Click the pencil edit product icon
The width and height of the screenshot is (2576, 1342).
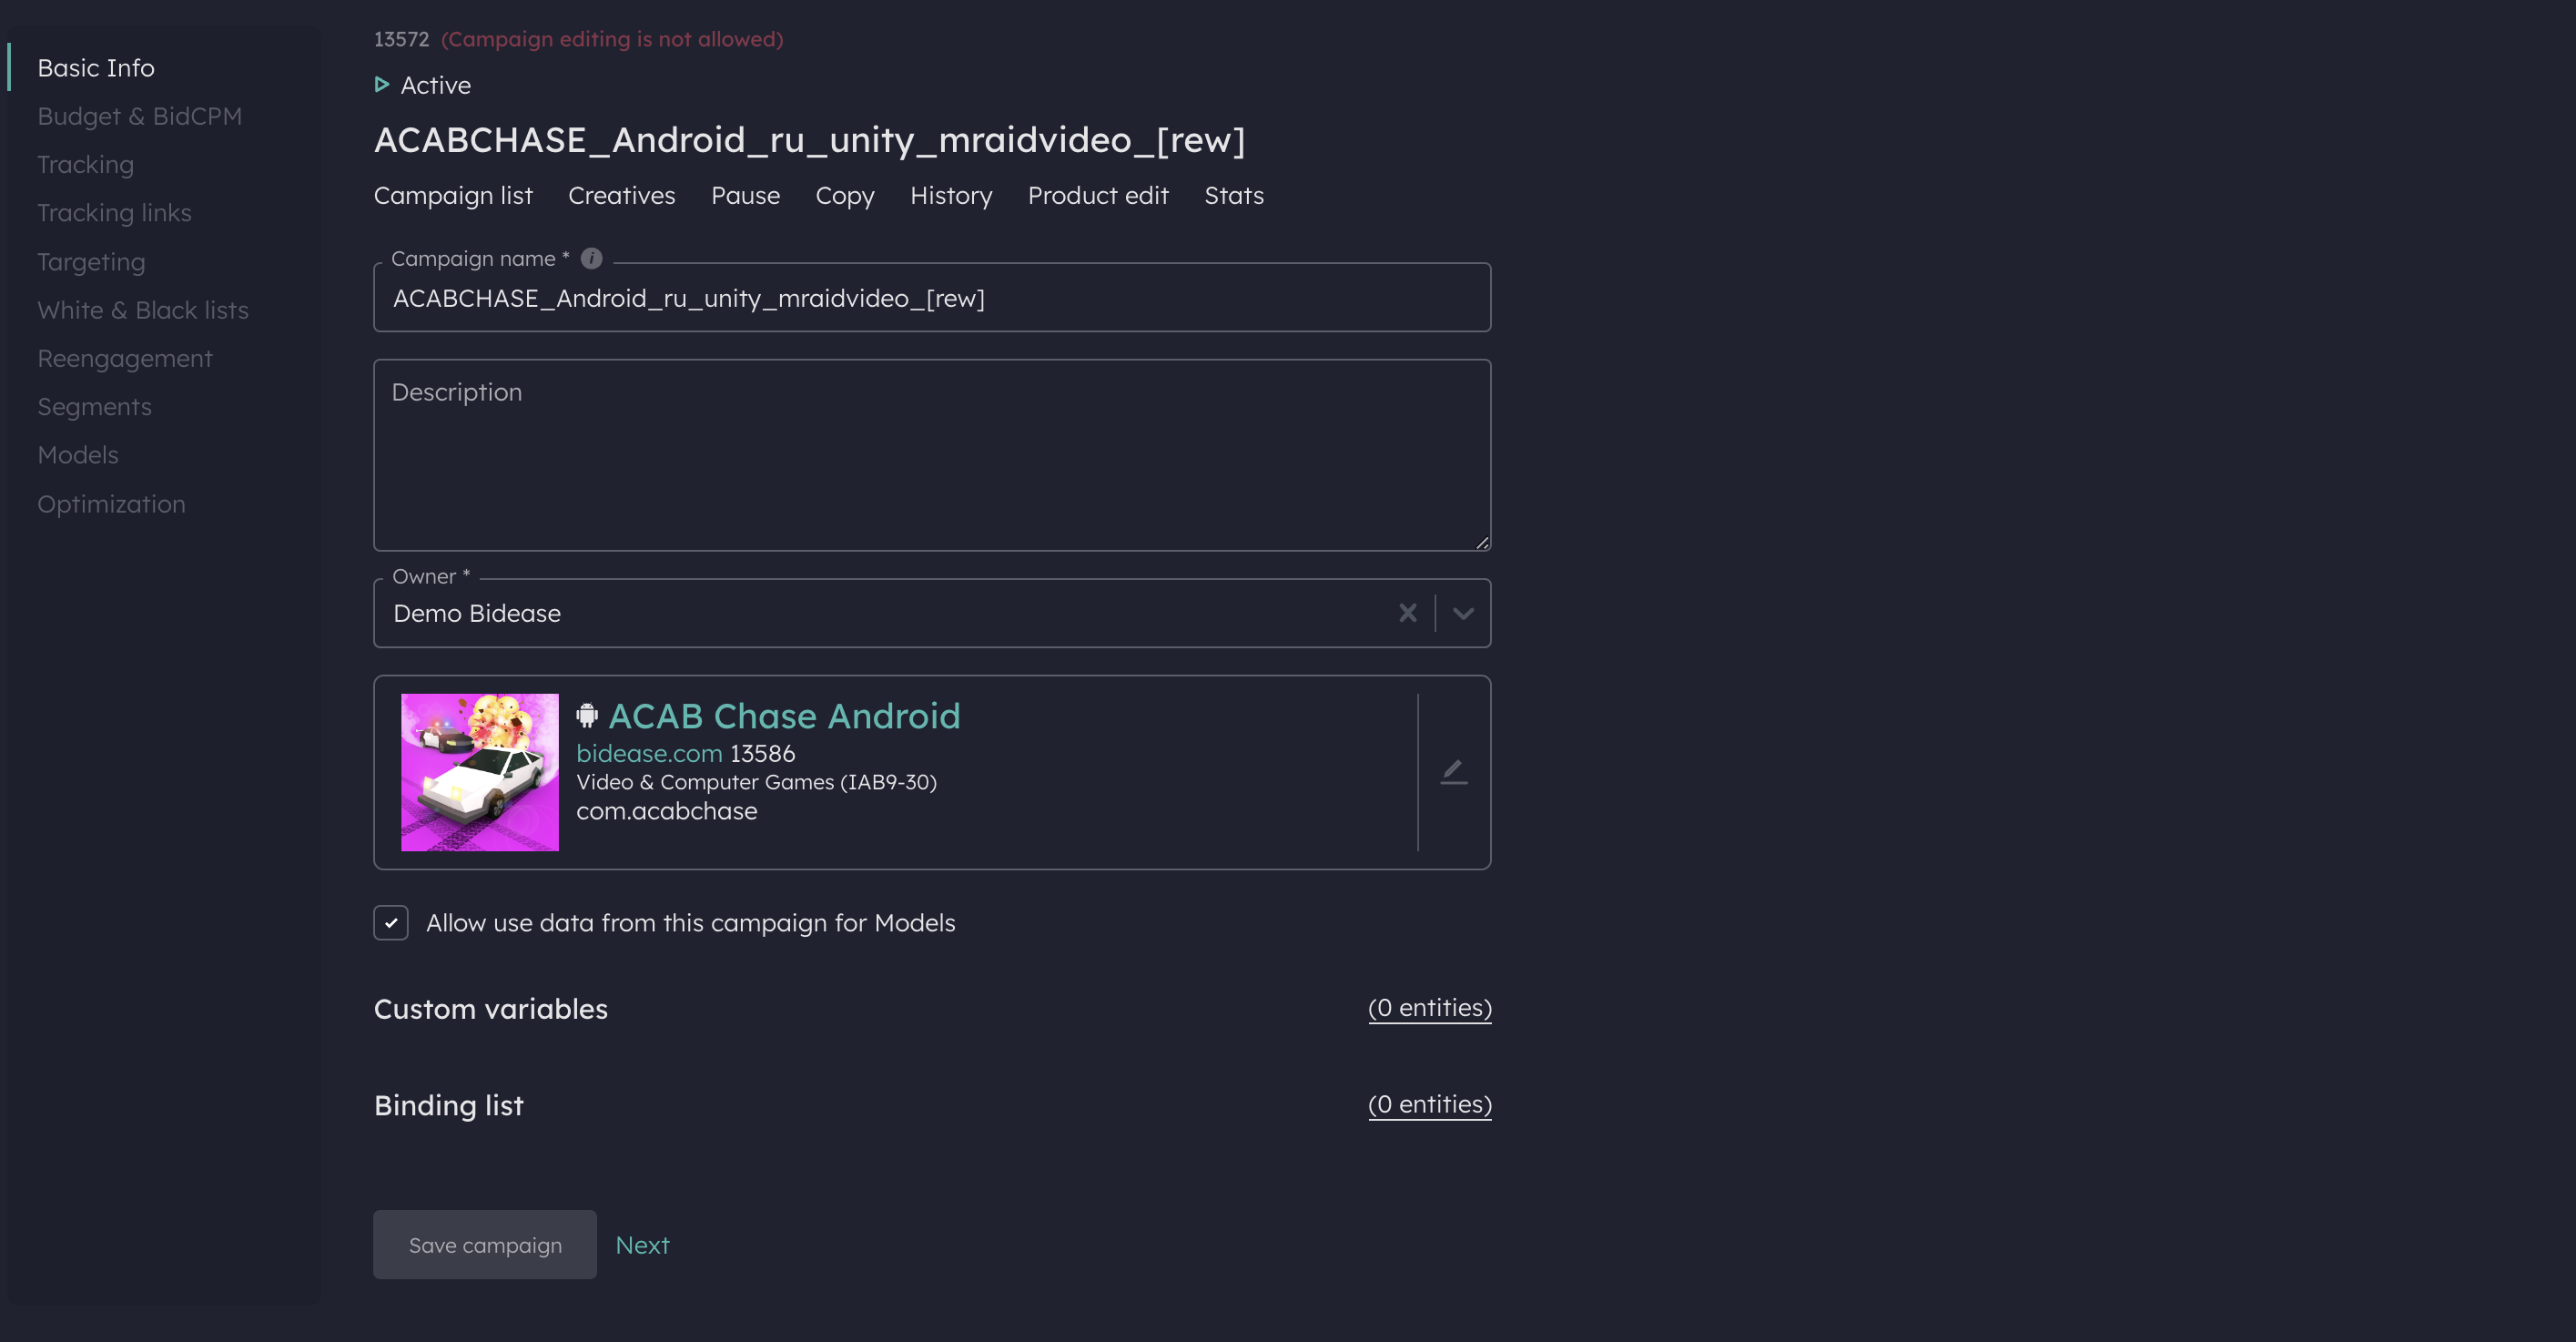[x=1454, y=772]
